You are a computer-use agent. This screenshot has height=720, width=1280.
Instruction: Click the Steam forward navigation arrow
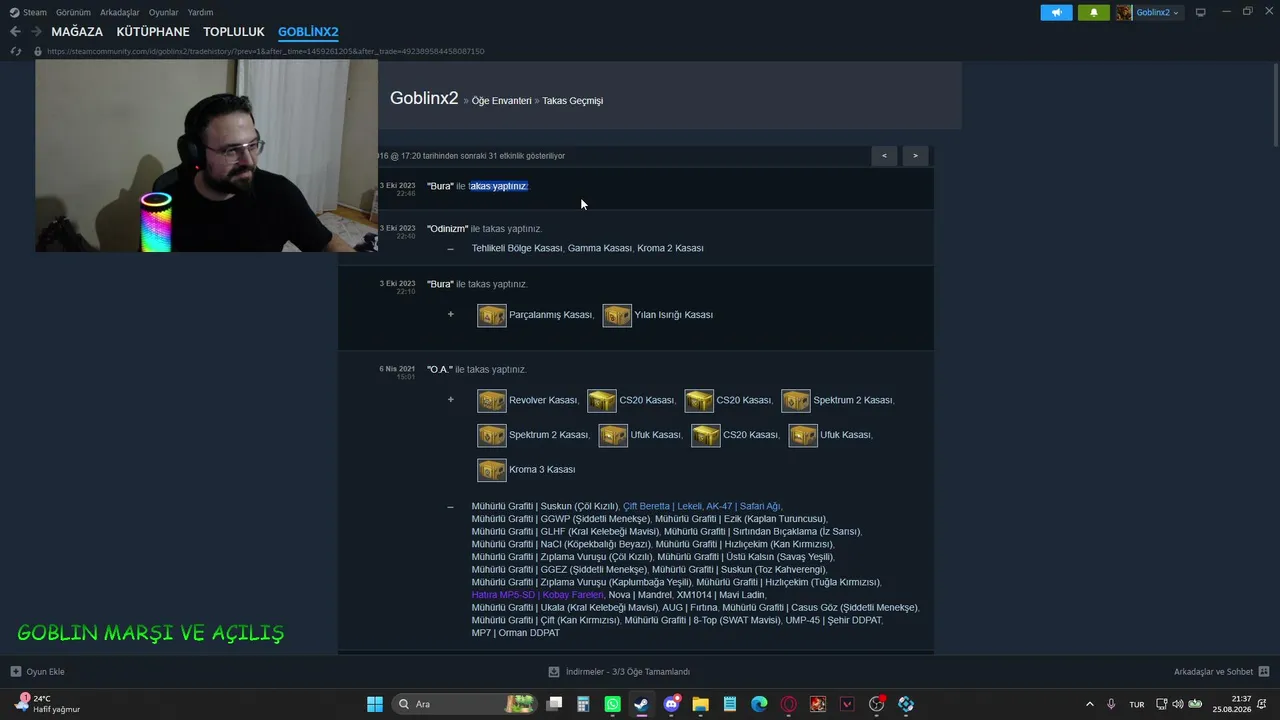36,32
